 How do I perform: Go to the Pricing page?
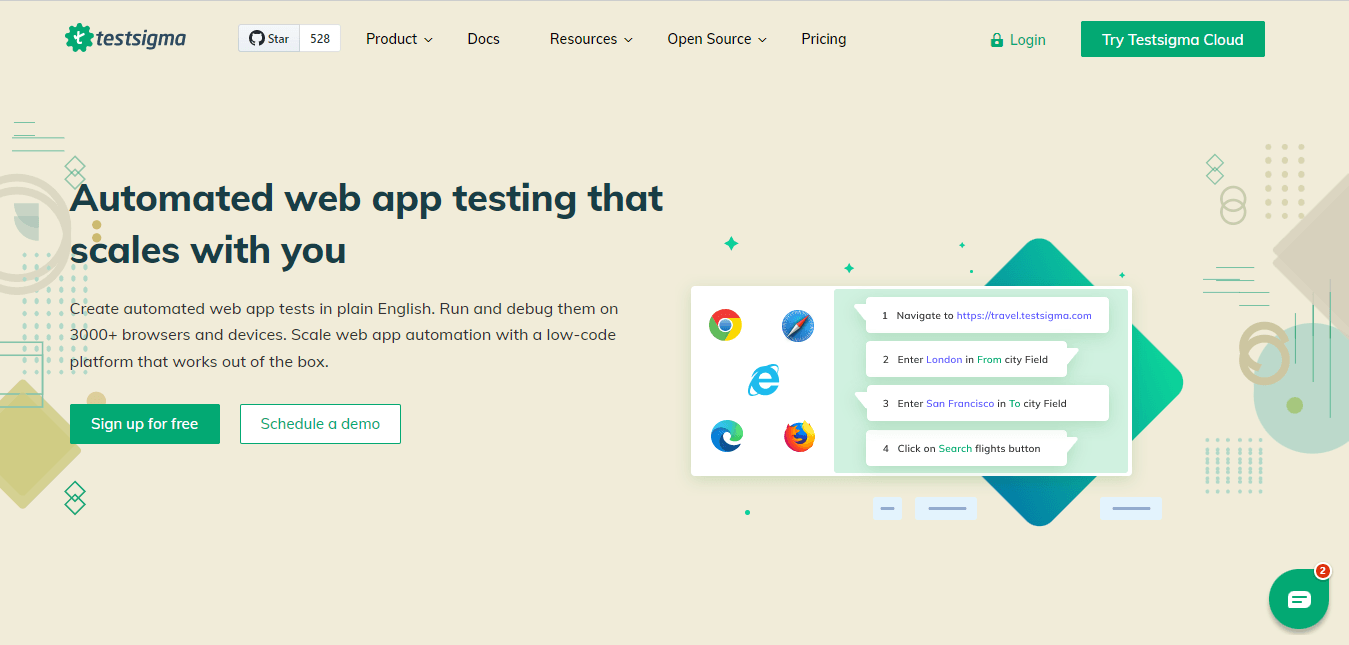(823, 39)
